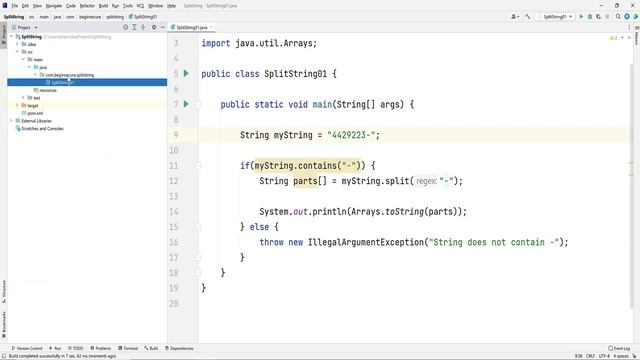
Task: Open Search Everywhere magnifier icon
Action: [618, 17]
